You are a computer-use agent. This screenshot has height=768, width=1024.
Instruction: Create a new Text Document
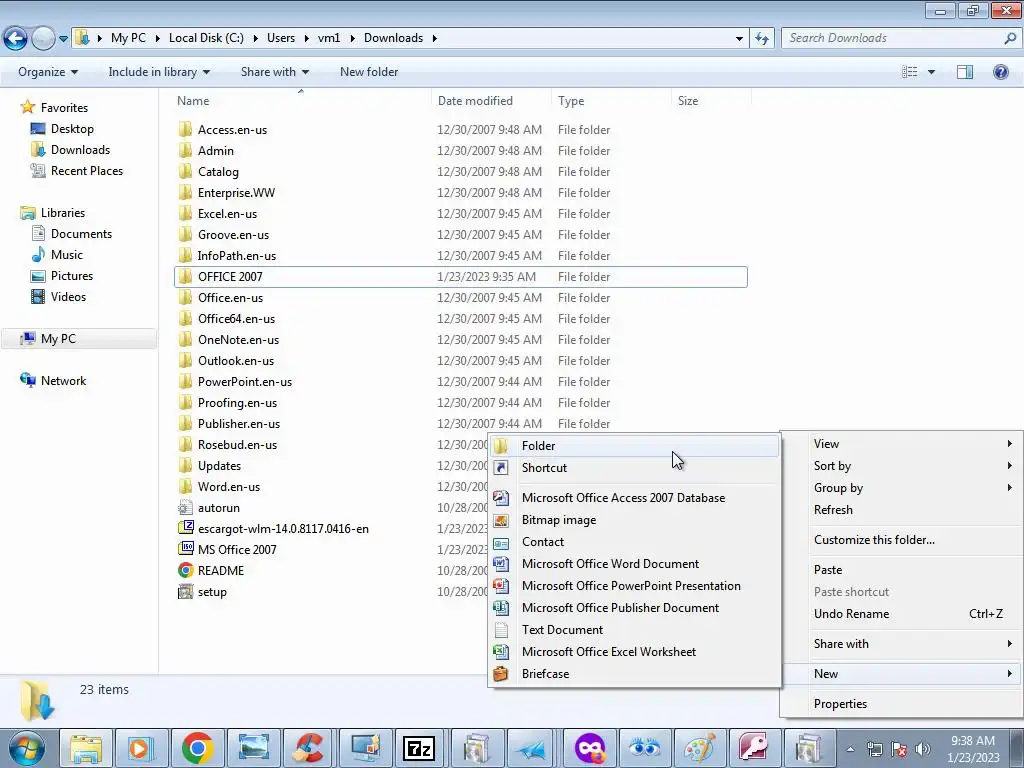[634, 630]
